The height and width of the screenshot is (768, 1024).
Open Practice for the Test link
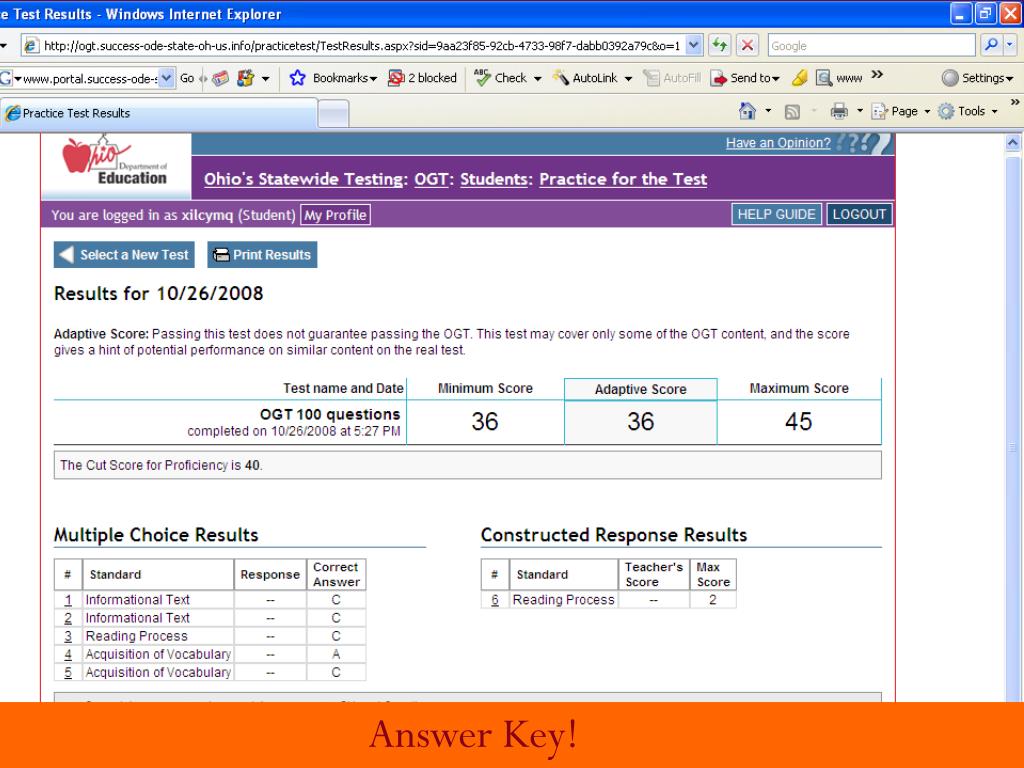tap(623, 179)
